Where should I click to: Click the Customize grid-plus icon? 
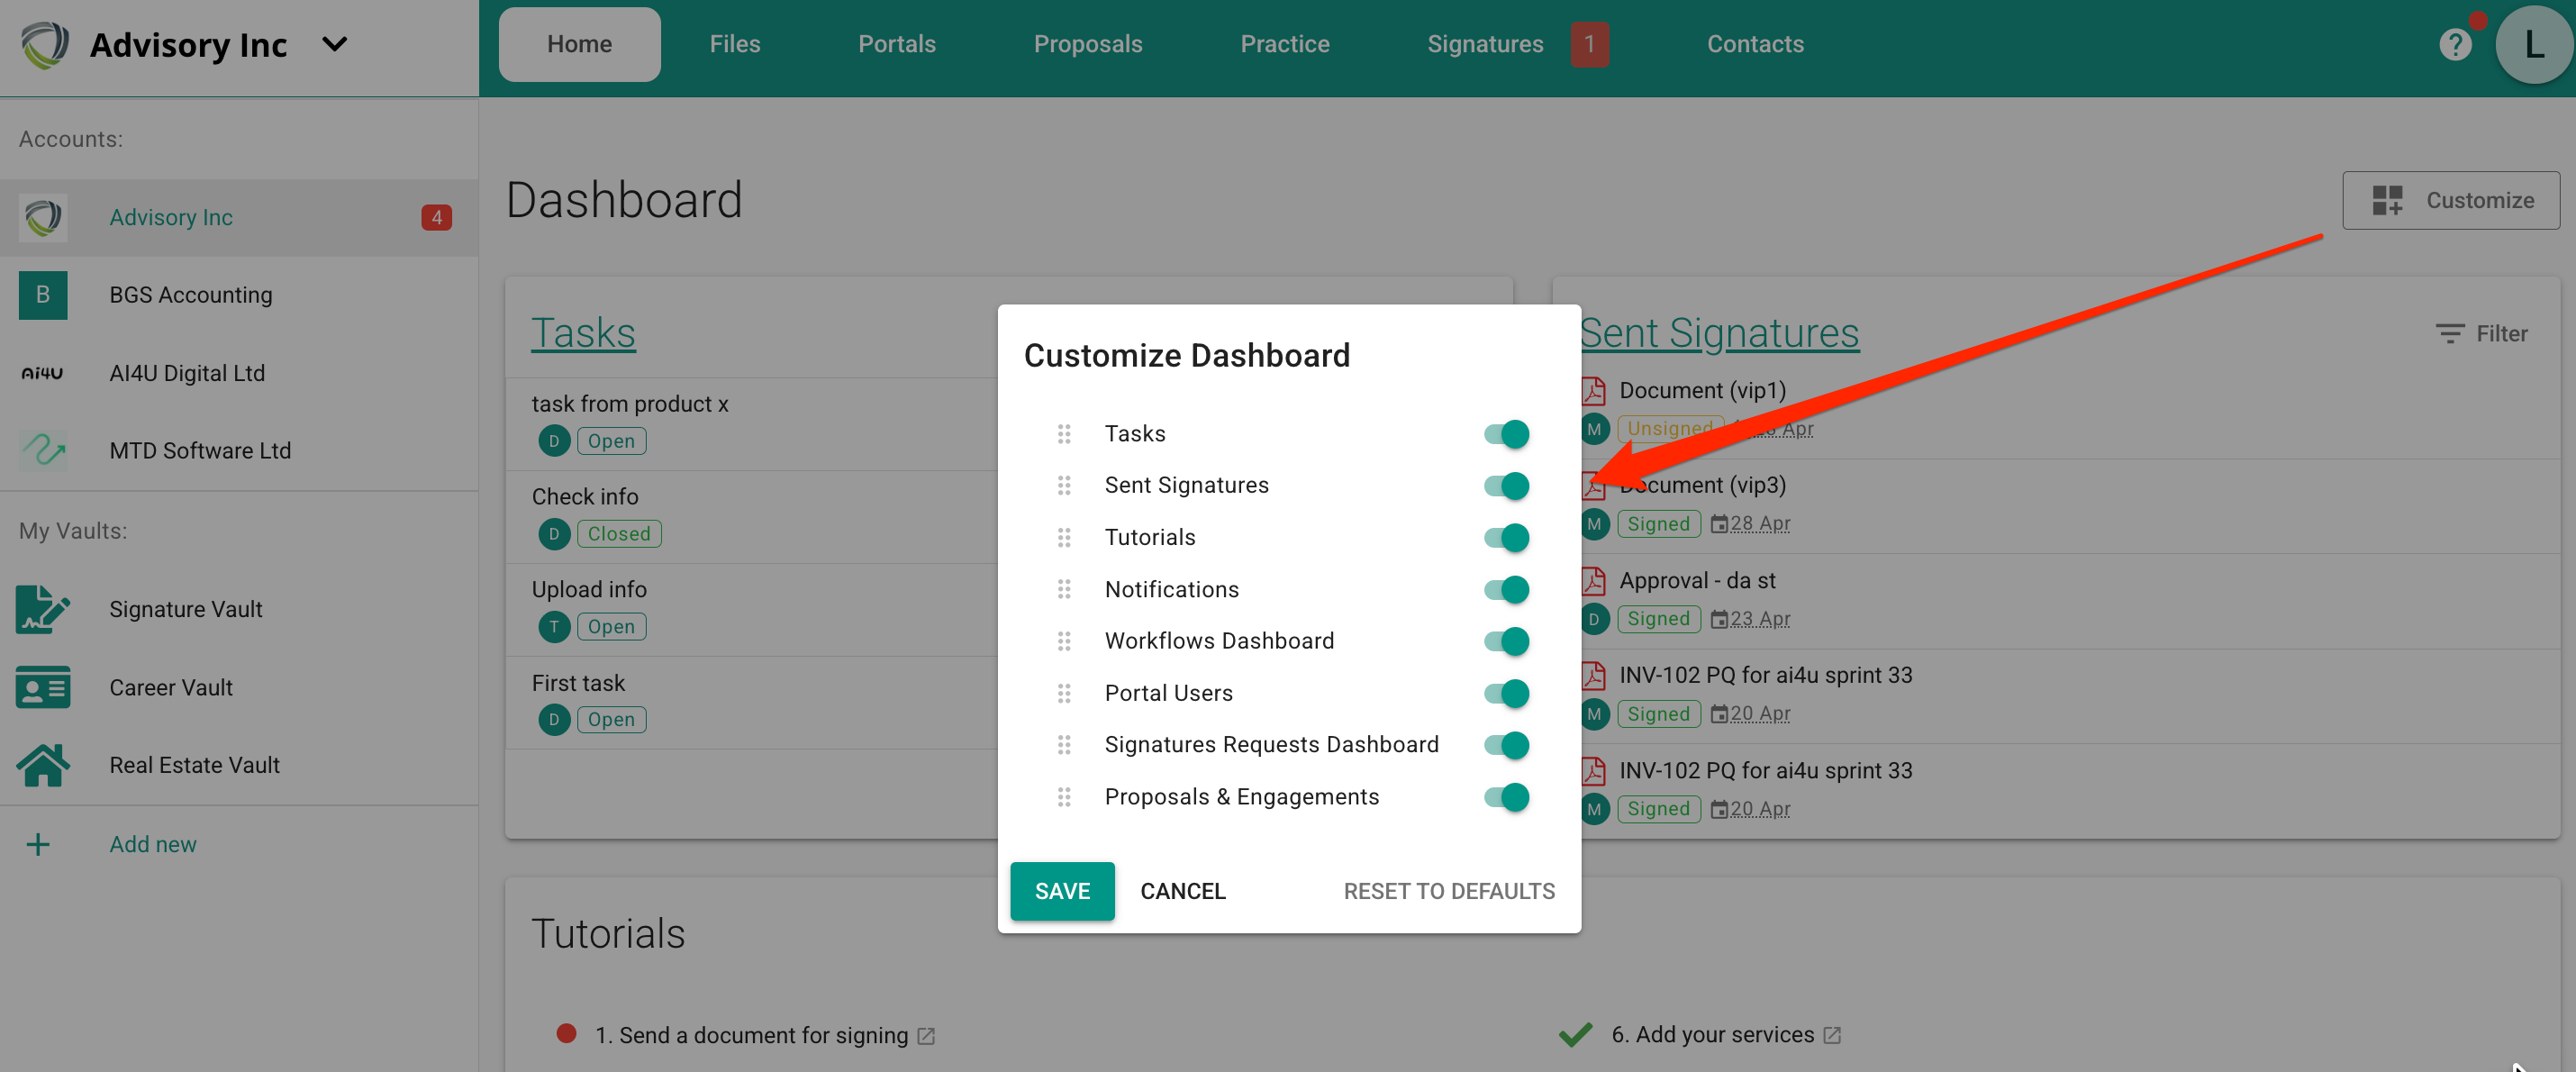2387,200
